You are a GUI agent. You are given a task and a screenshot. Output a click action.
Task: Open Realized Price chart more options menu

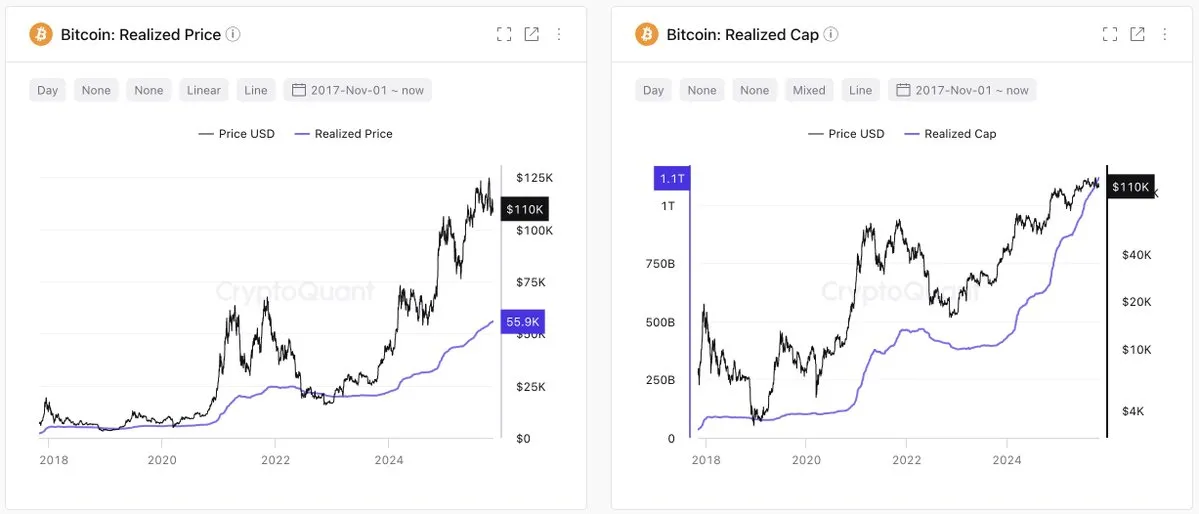[x=559, y=34]
